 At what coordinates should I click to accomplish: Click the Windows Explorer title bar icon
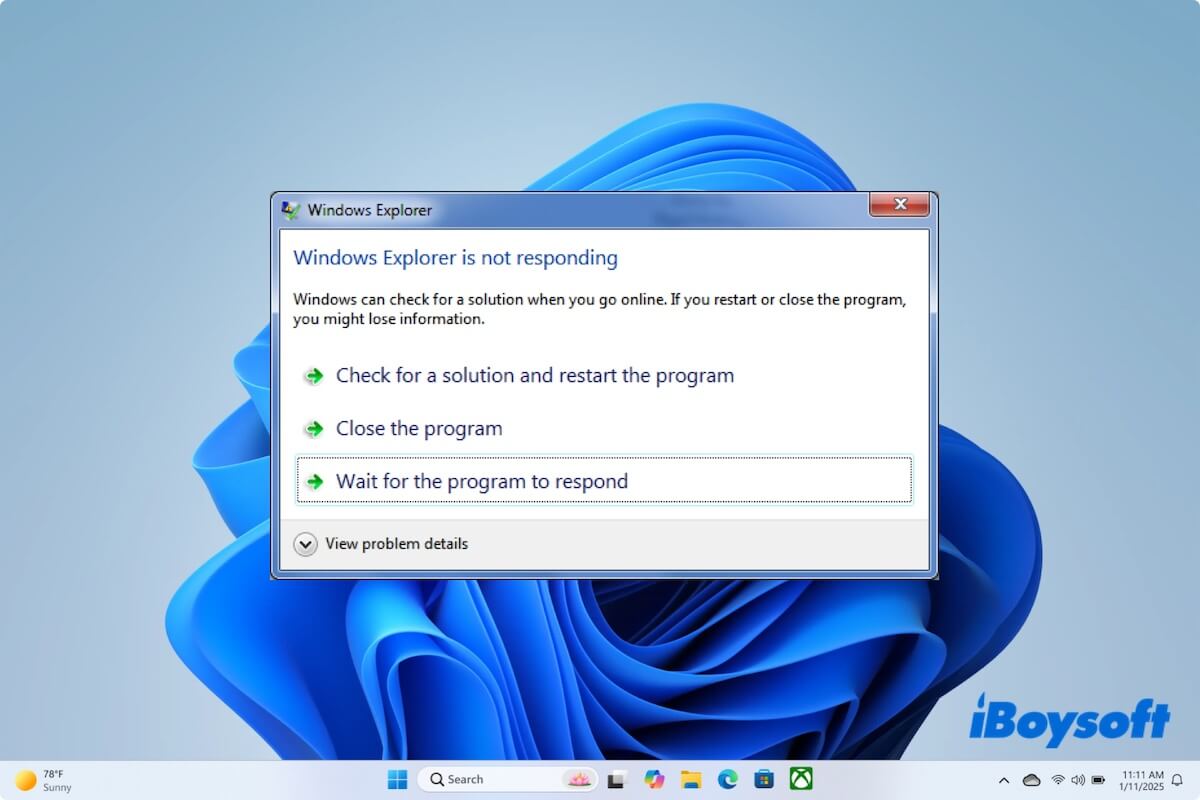click(x=291, y=210)
